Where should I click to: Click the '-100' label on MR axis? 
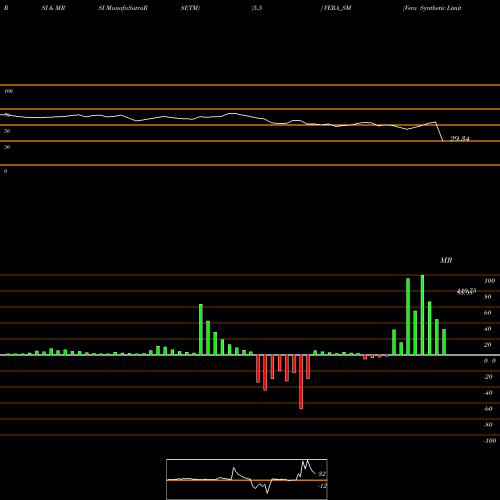(x=490, y=441)
